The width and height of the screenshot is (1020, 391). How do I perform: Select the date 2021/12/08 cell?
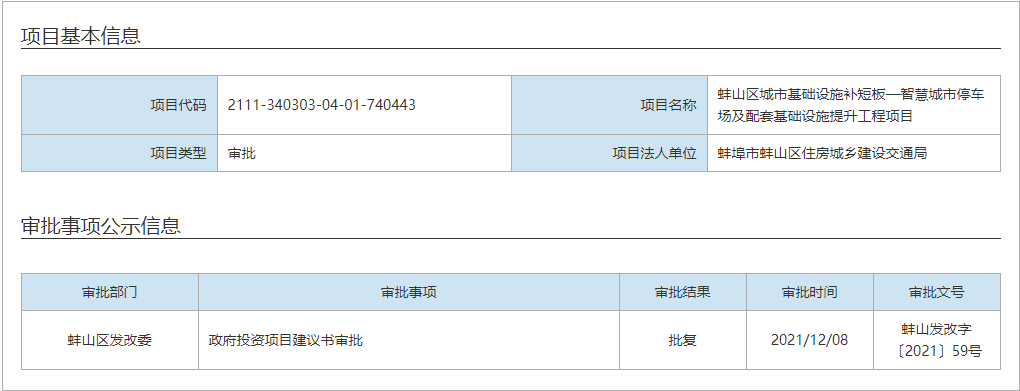coord(809,340)
